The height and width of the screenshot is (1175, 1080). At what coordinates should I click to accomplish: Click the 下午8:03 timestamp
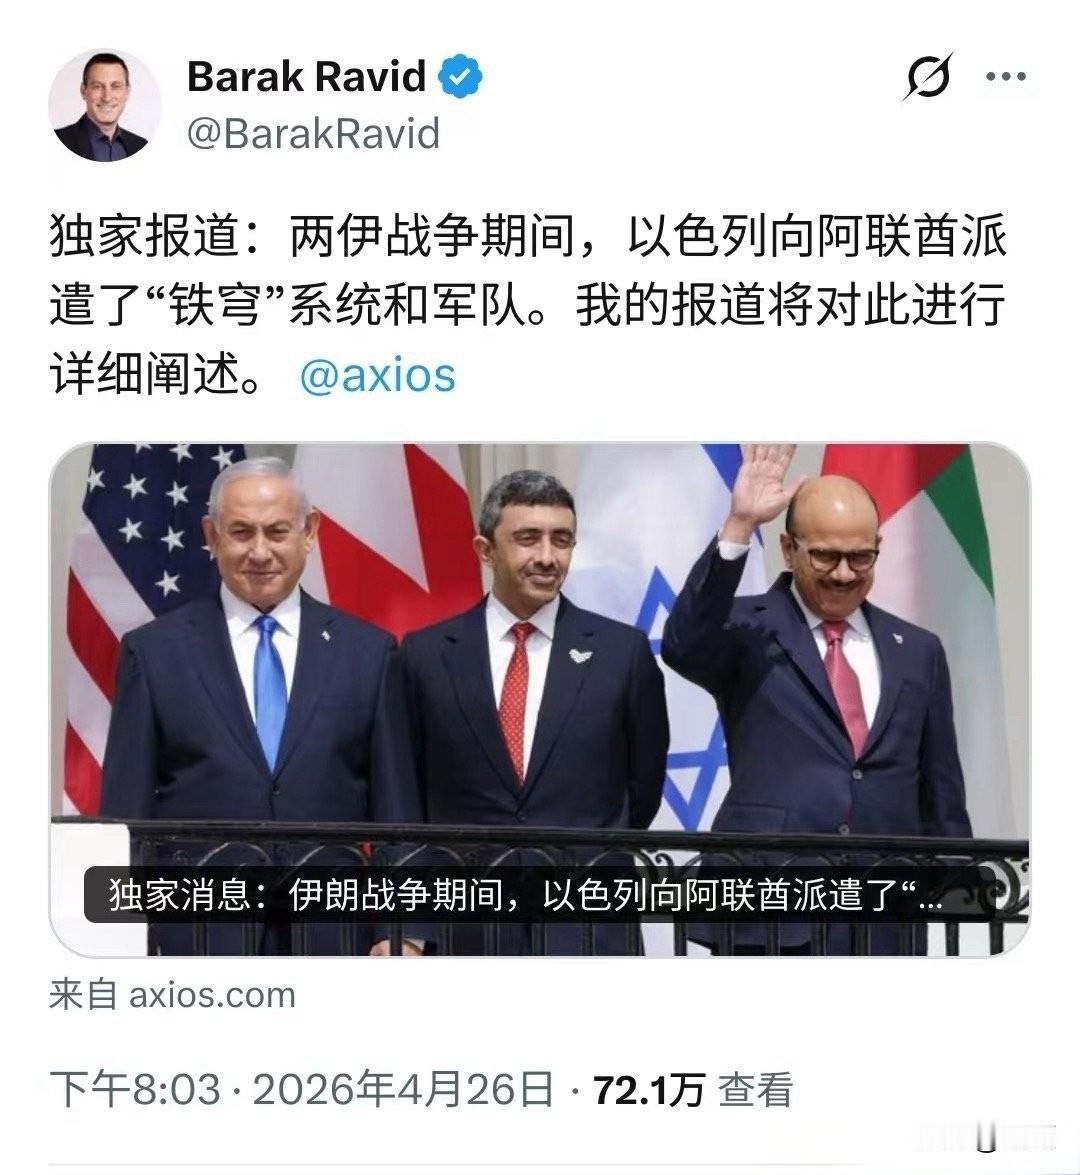[136, 1089]
